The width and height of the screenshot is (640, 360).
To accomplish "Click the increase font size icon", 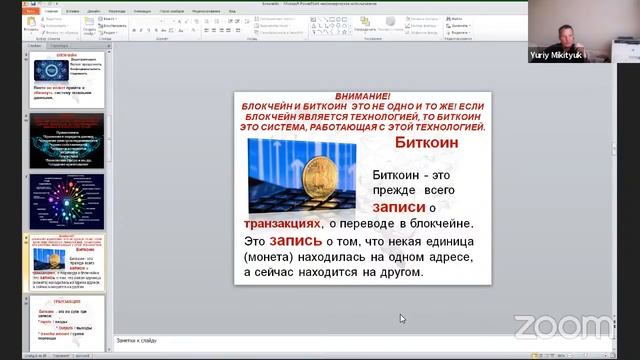I will (x=179, y=21).
